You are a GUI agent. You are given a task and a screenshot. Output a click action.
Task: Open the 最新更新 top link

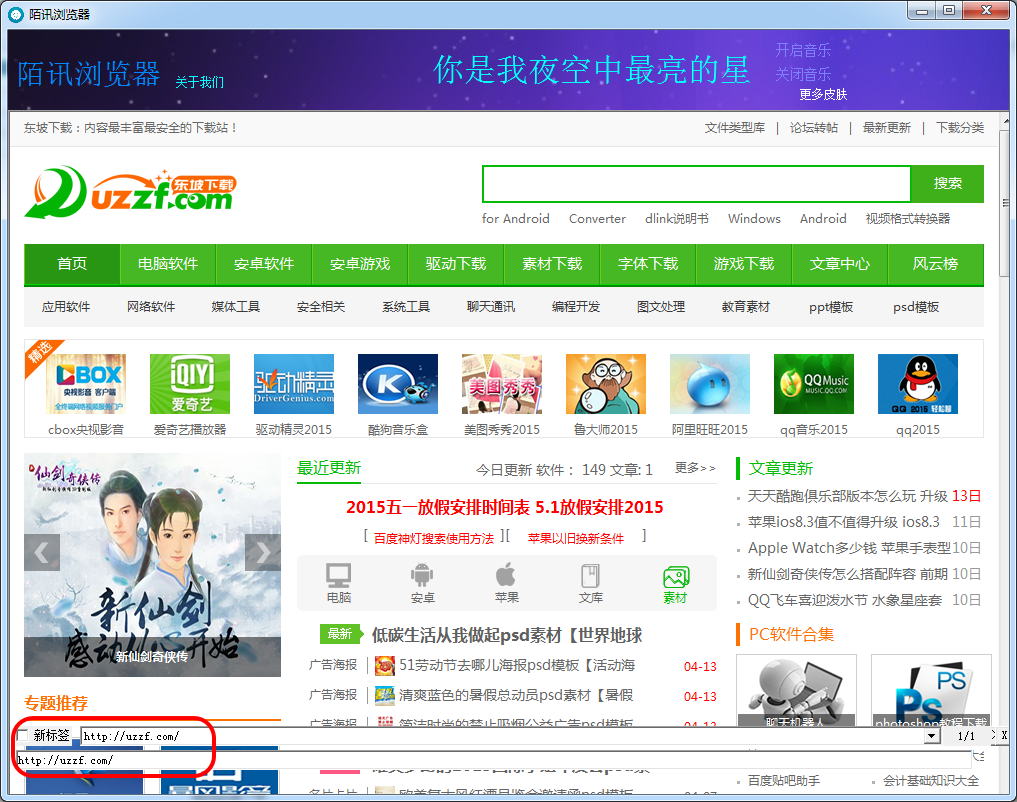point(887,128)
